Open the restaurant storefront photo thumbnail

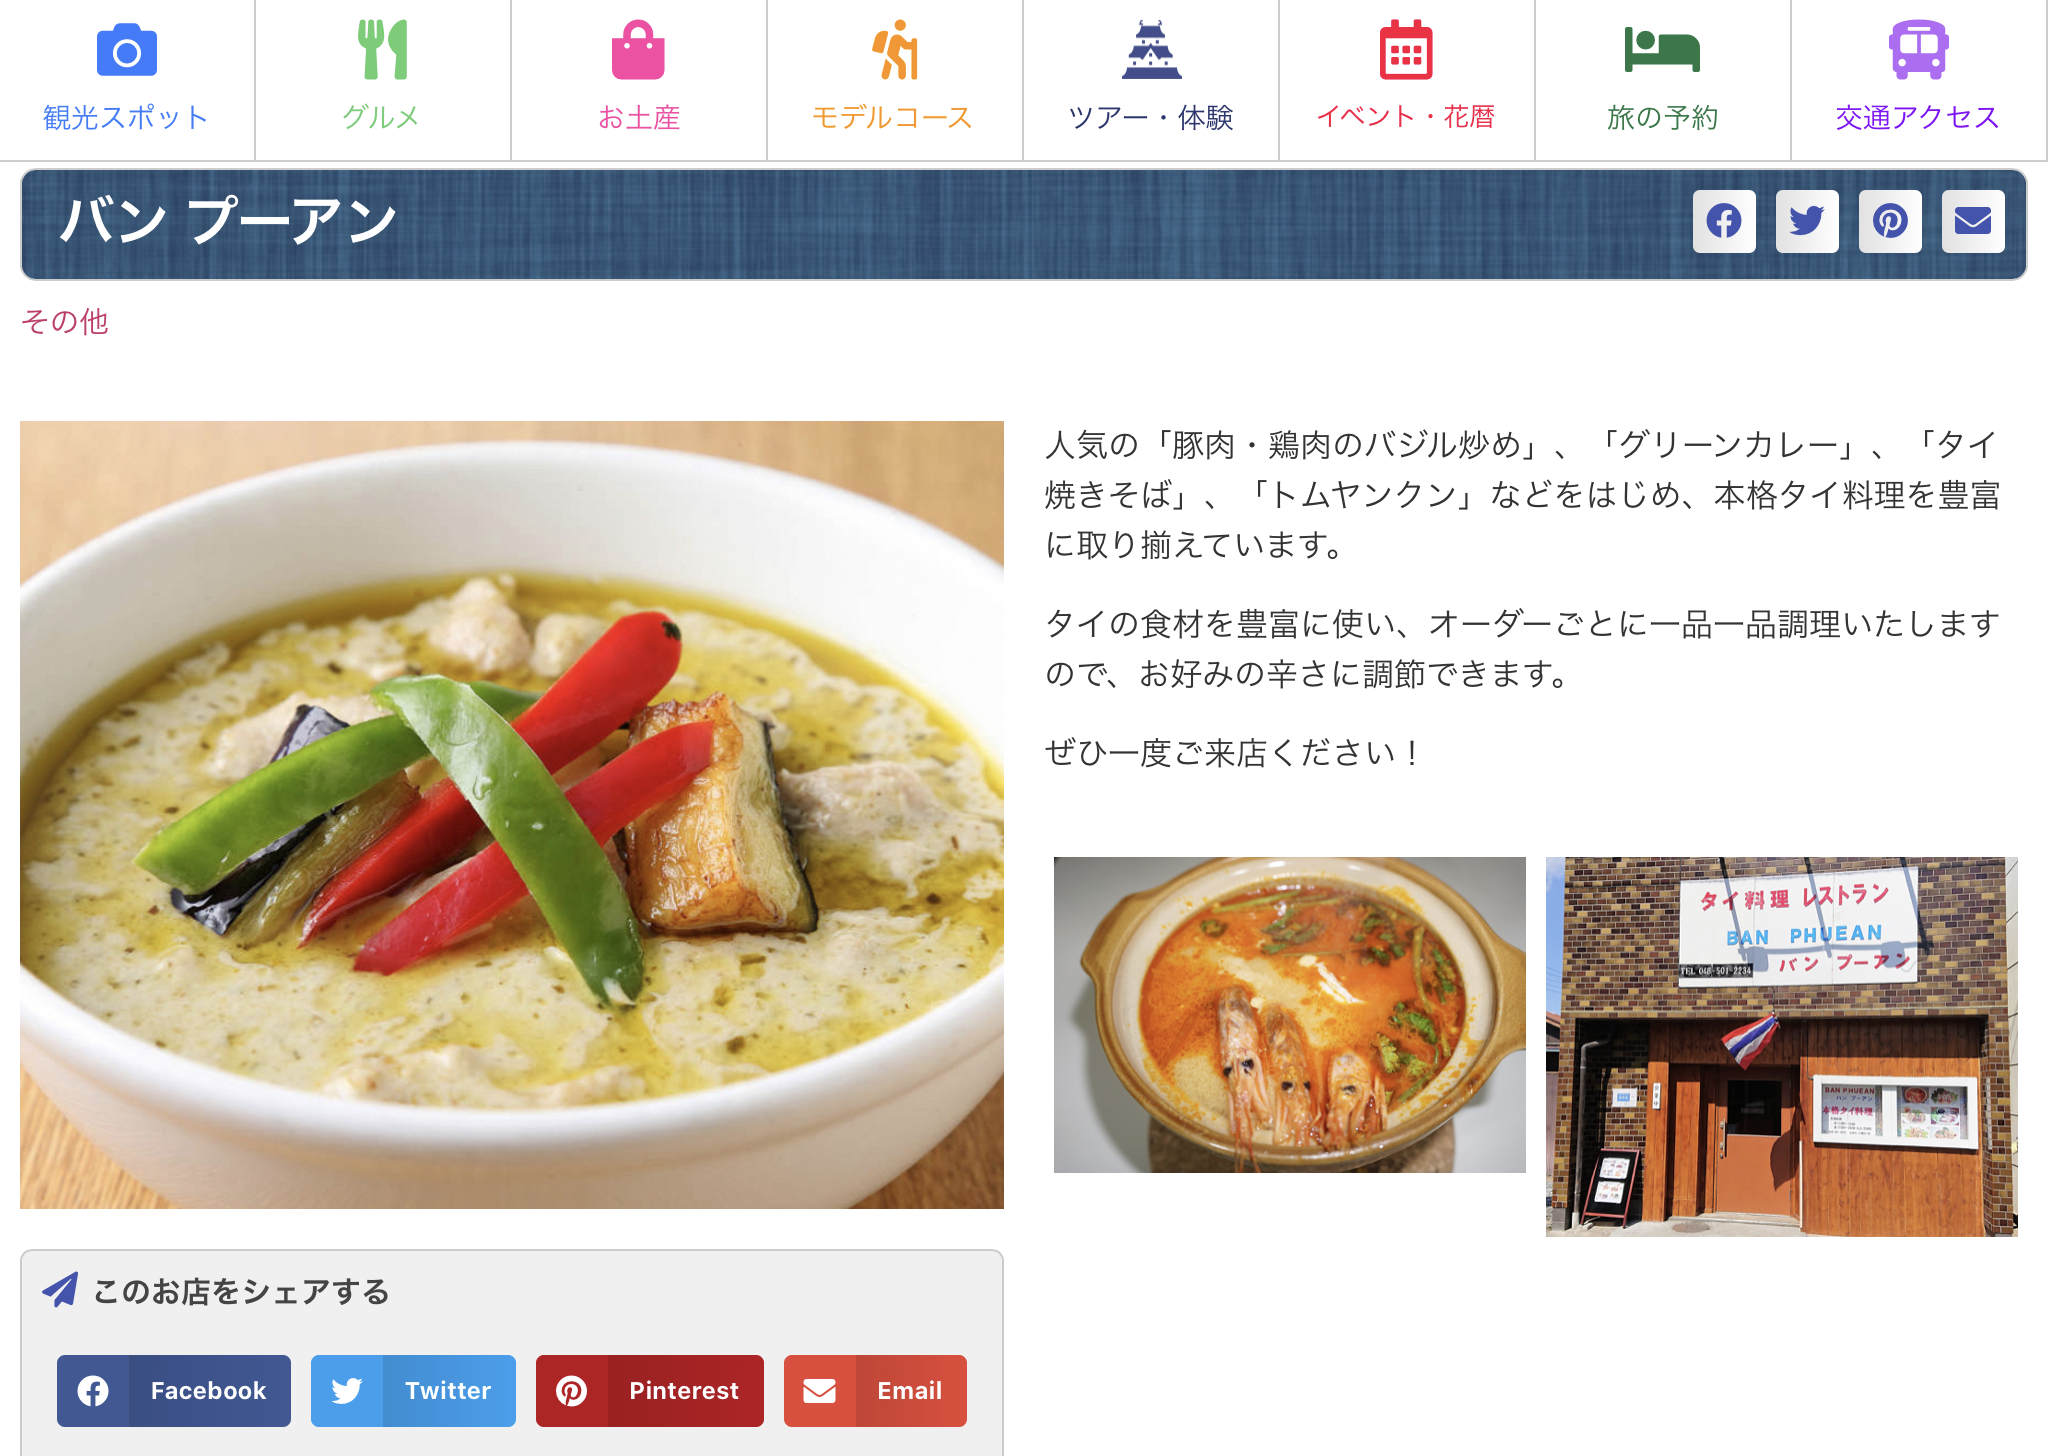pos(1782,1047)
